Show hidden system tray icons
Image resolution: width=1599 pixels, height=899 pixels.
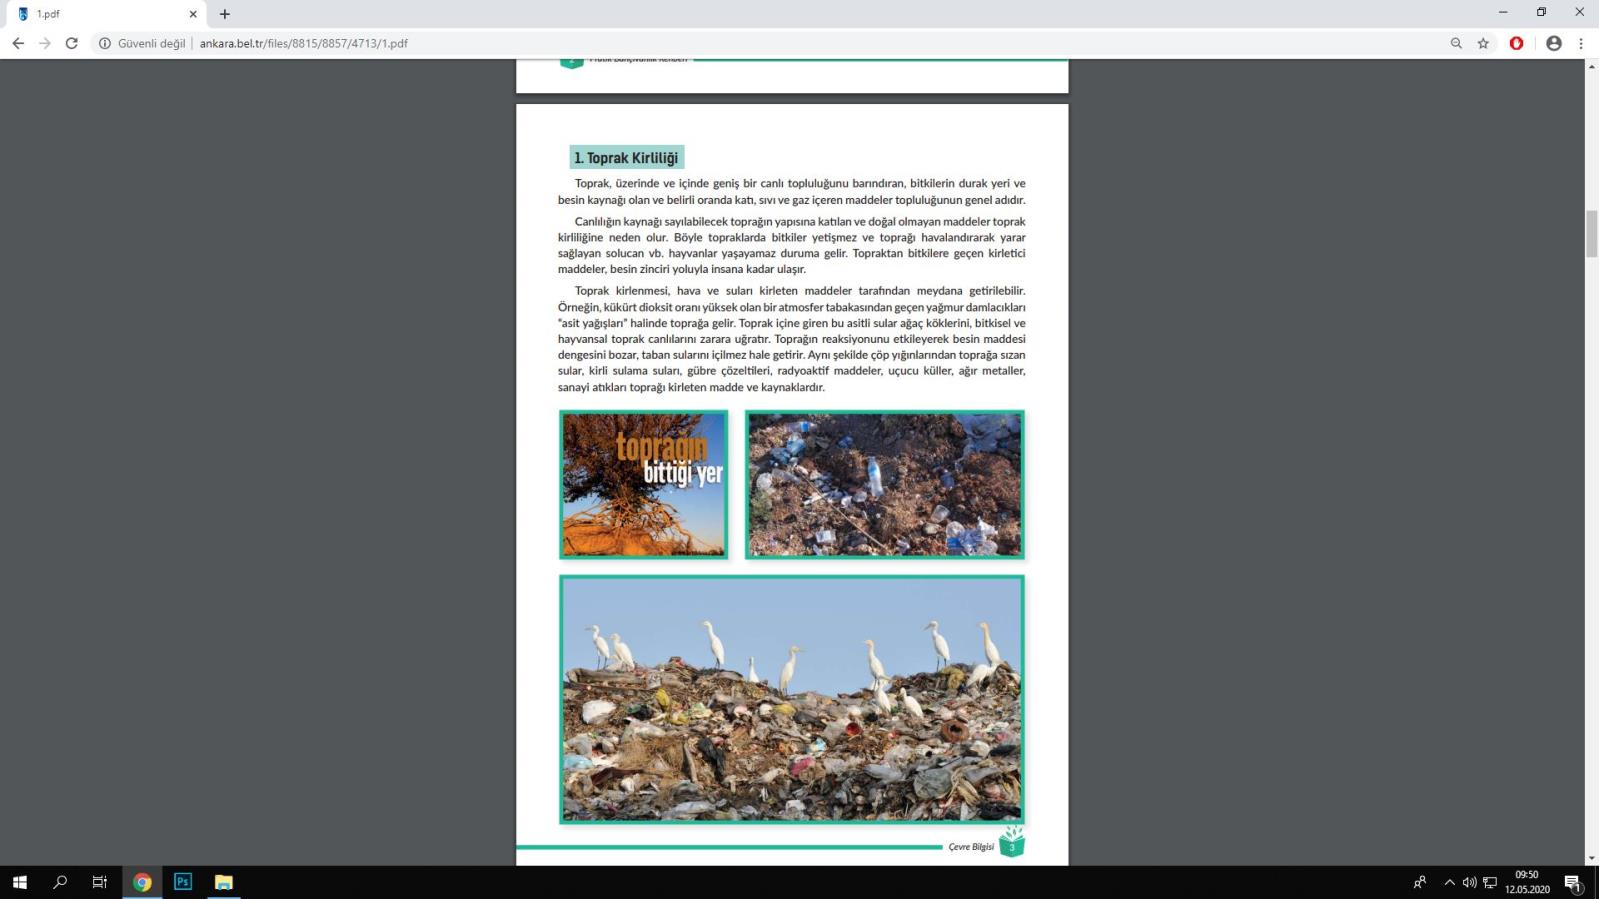coord(1449,882)
